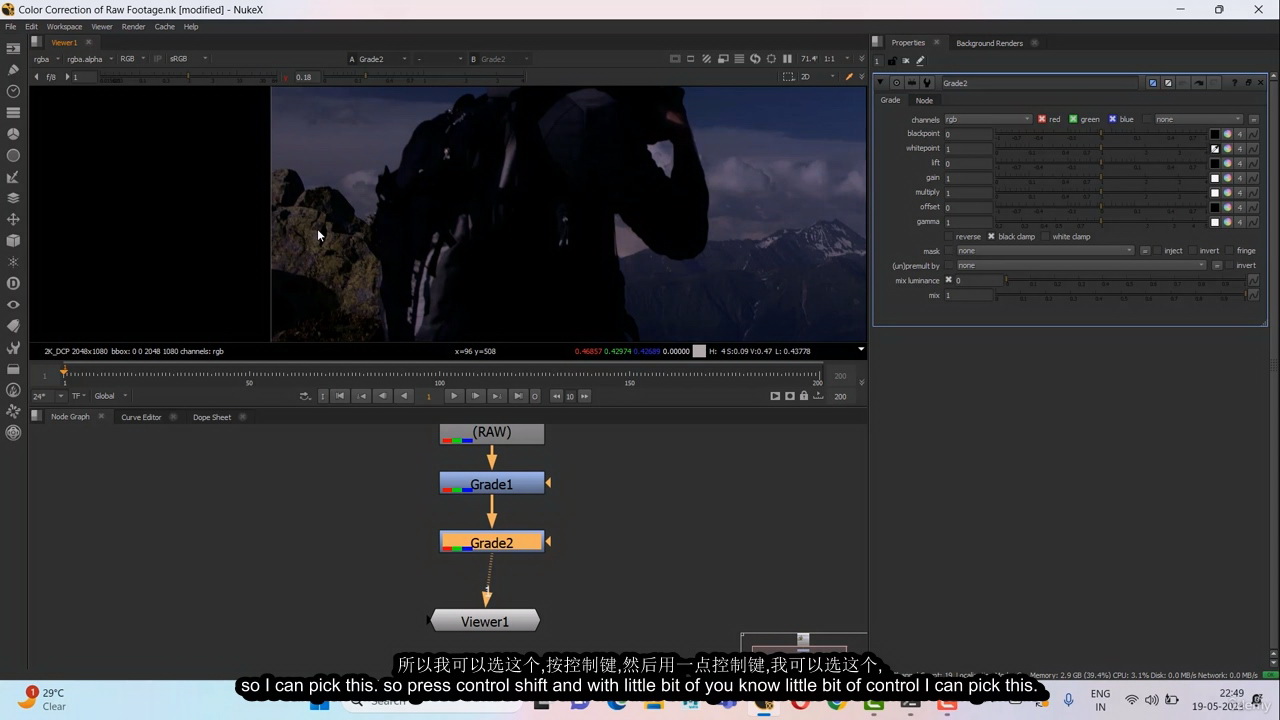Disable the black clamp checkbox

pos(991,237)
